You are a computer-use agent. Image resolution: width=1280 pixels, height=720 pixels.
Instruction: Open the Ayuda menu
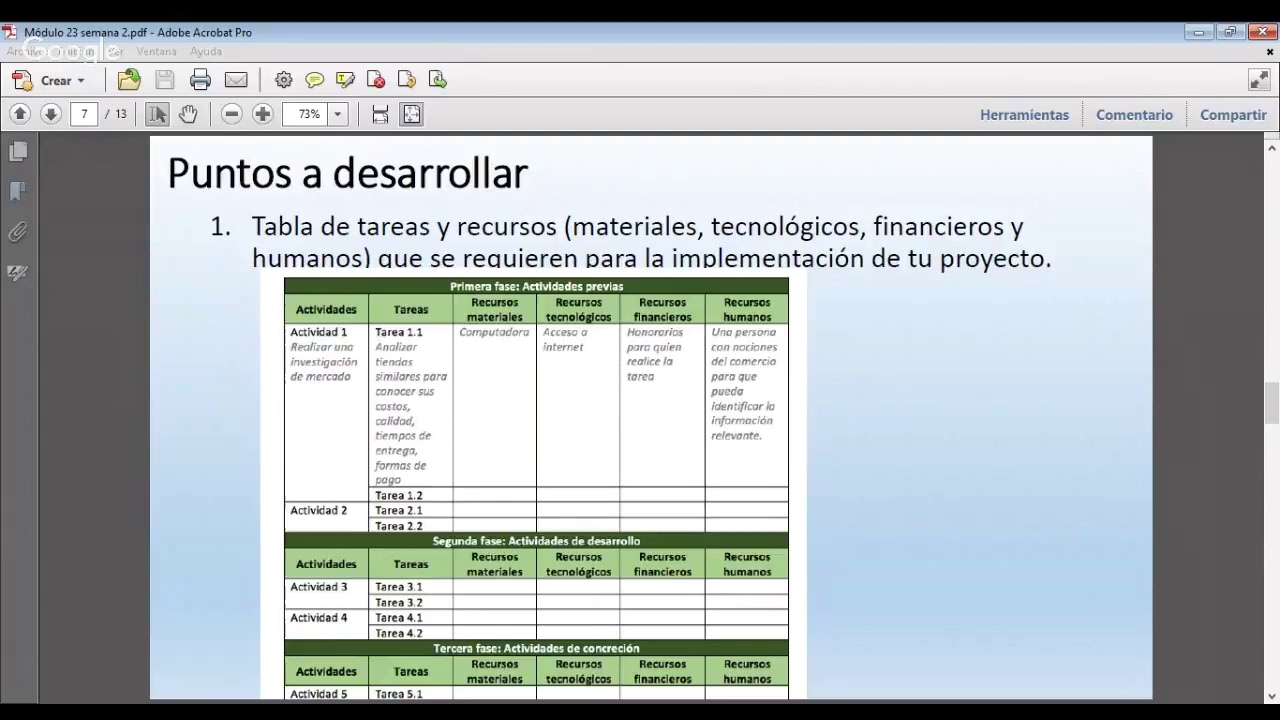[206, 51]
